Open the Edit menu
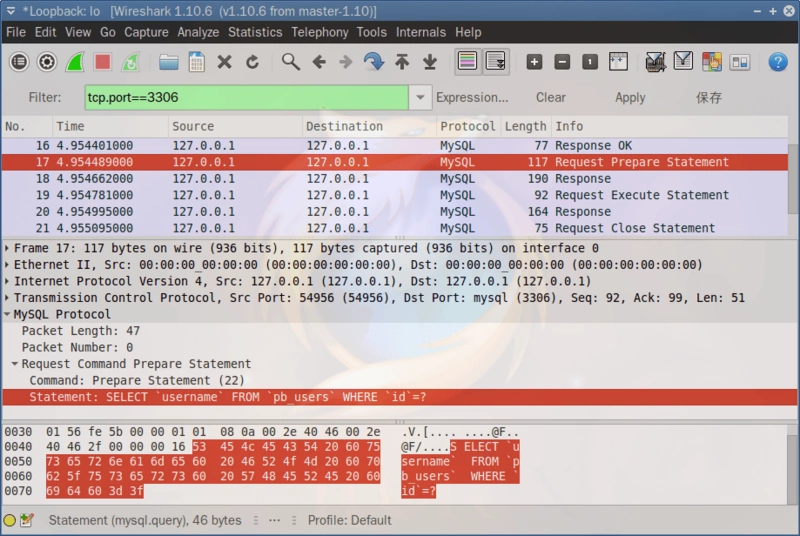Screen dimensions: 800x536 point(45,32)
